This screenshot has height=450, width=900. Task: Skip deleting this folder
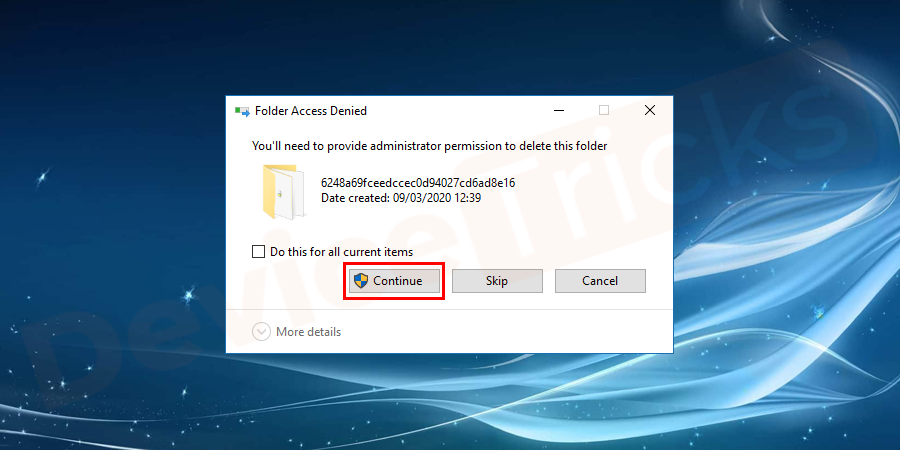[x=497, y=281]
